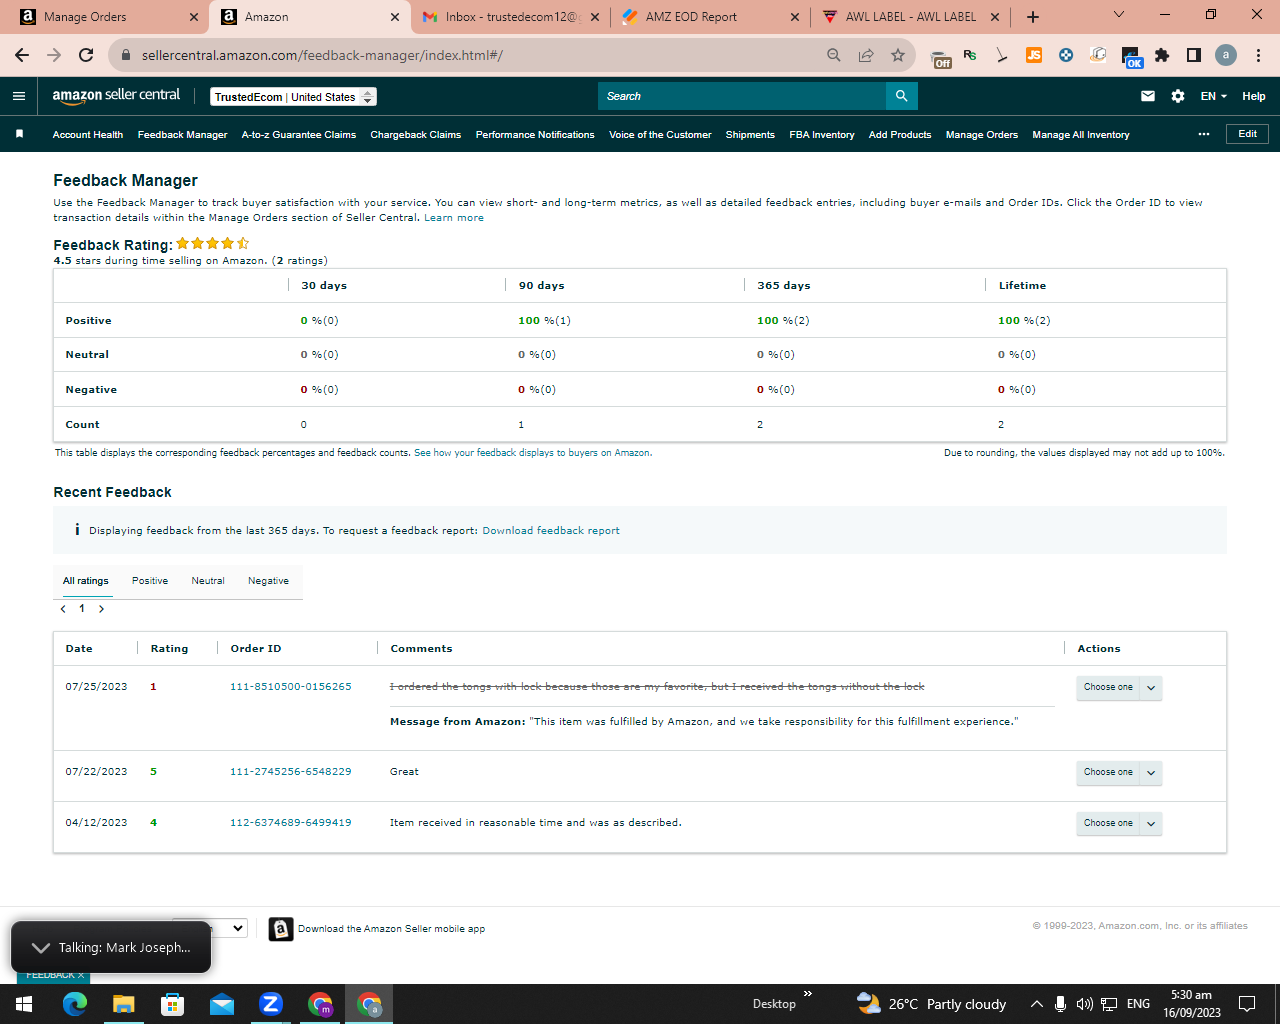Open a new browser tab
Viewport: 1280px width, 1024px height.
tap(1033, 17)
